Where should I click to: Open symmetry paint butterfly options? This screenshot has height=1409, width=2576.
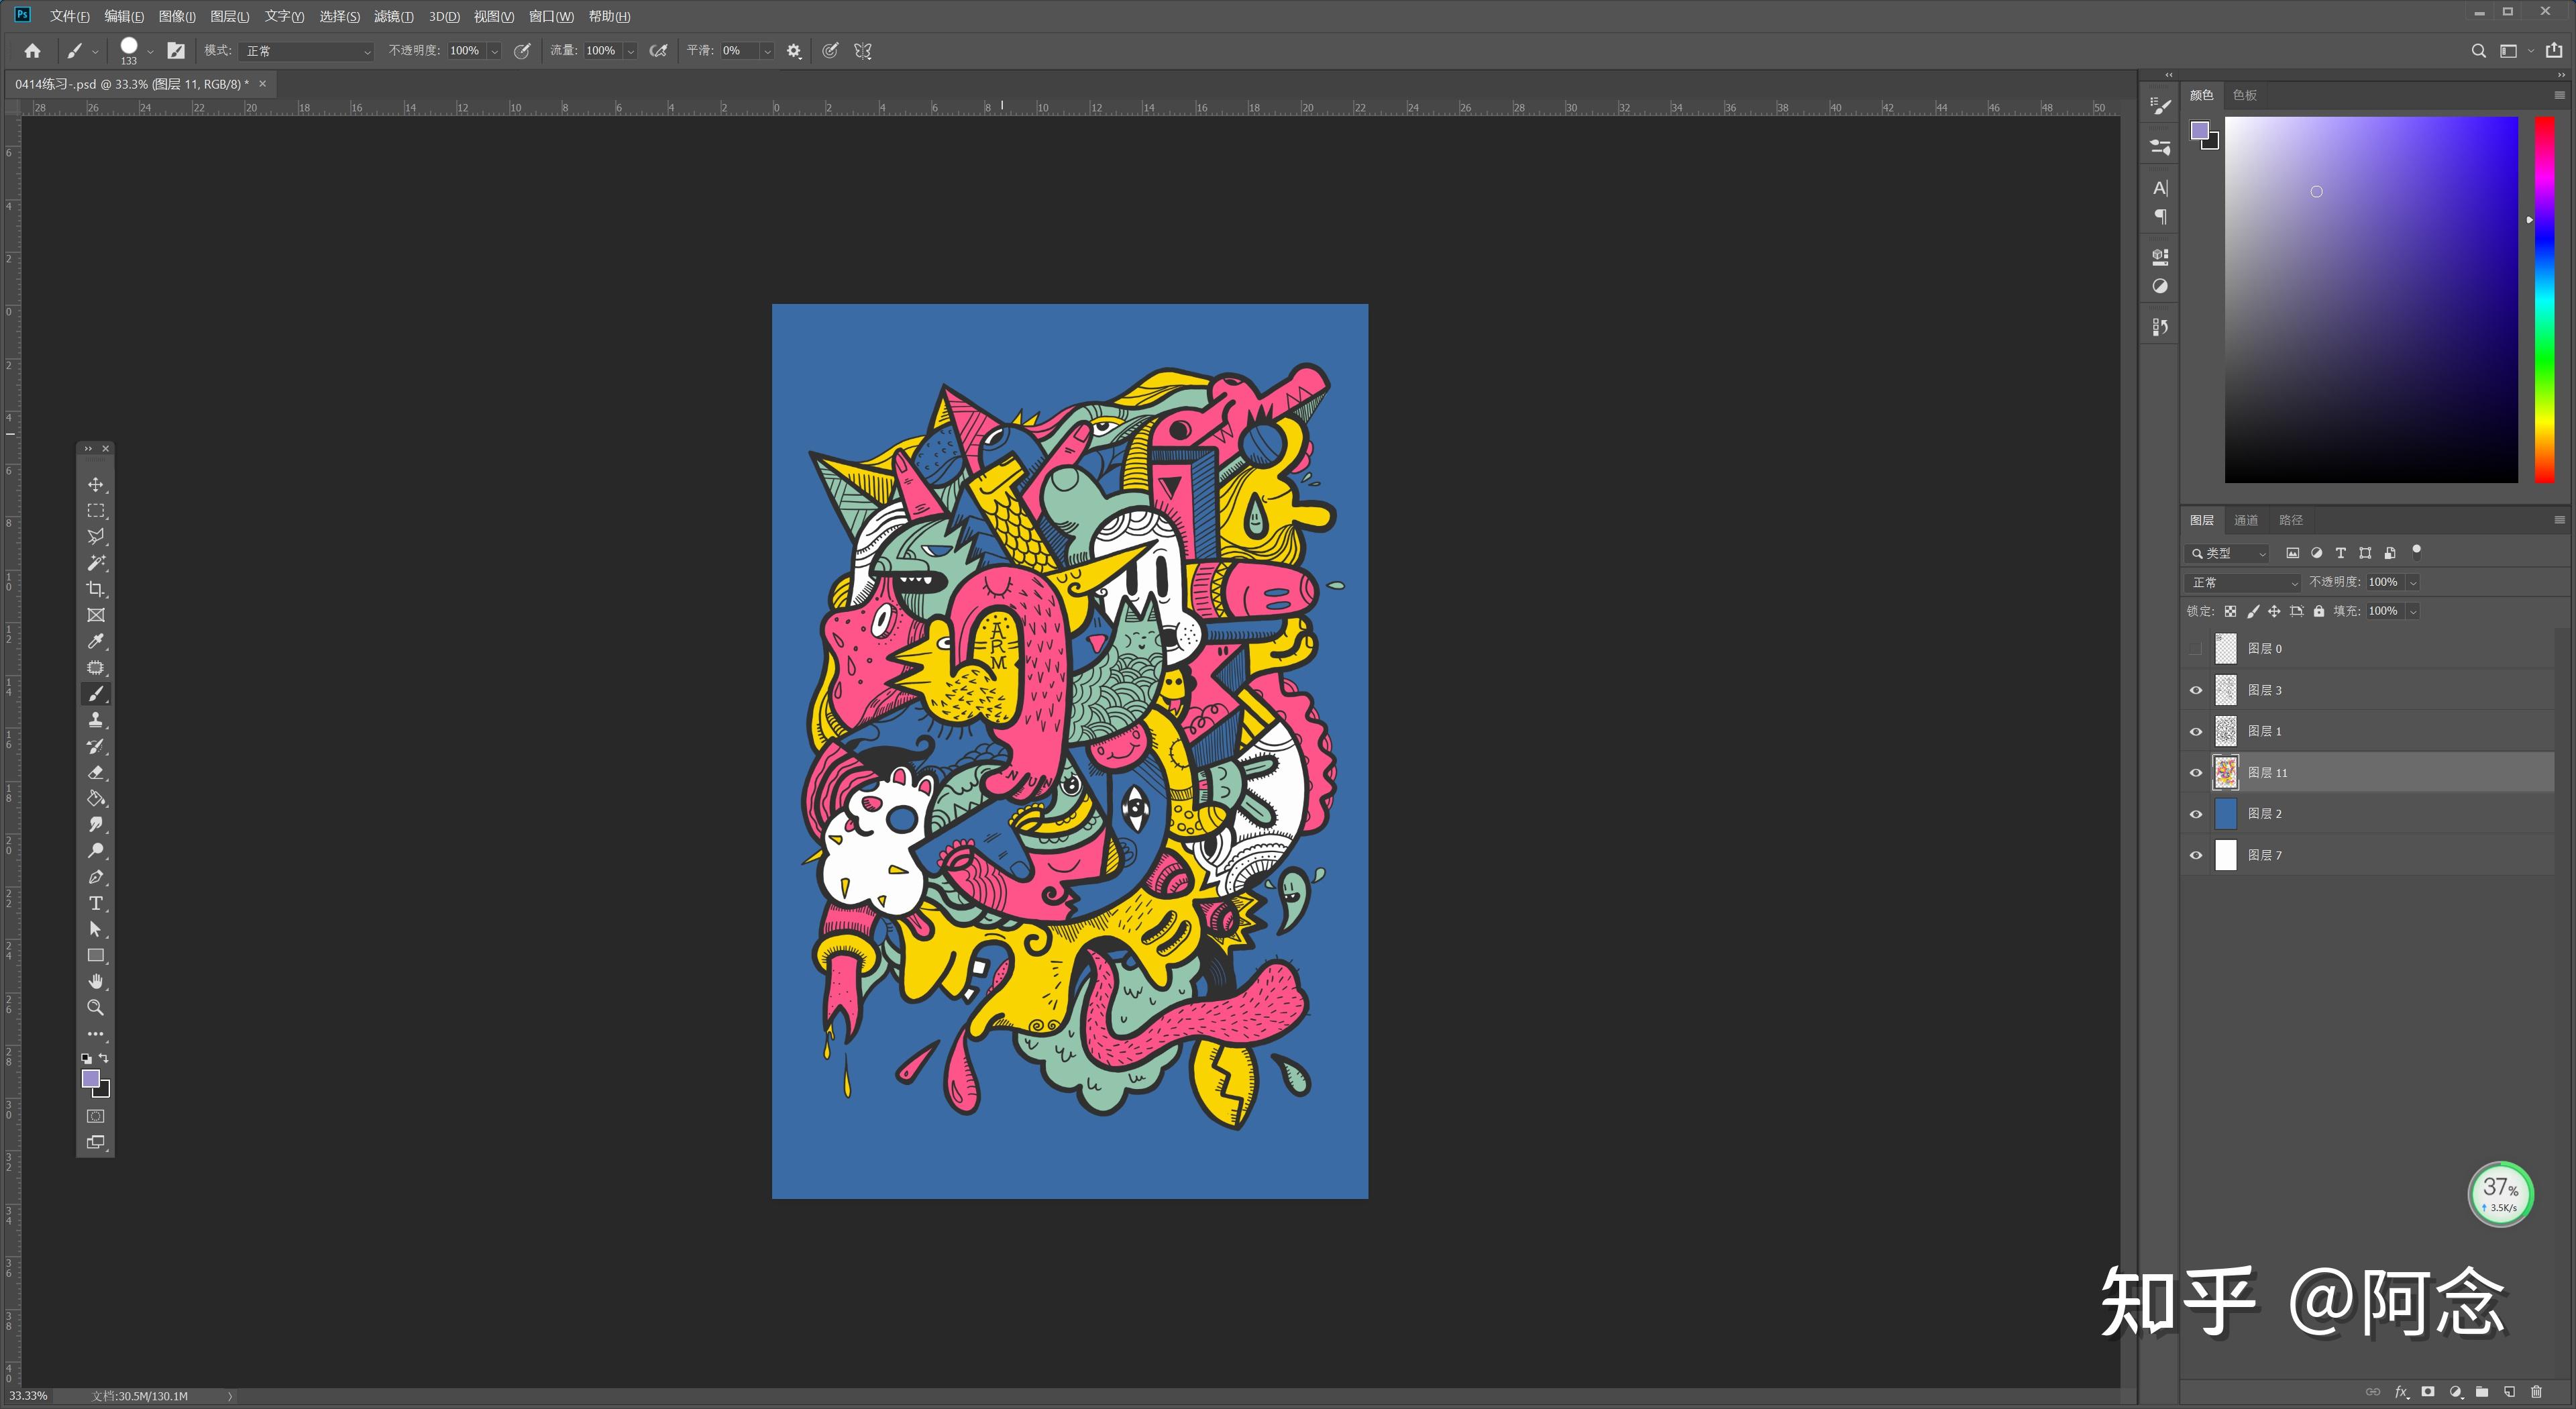point(863,51)
